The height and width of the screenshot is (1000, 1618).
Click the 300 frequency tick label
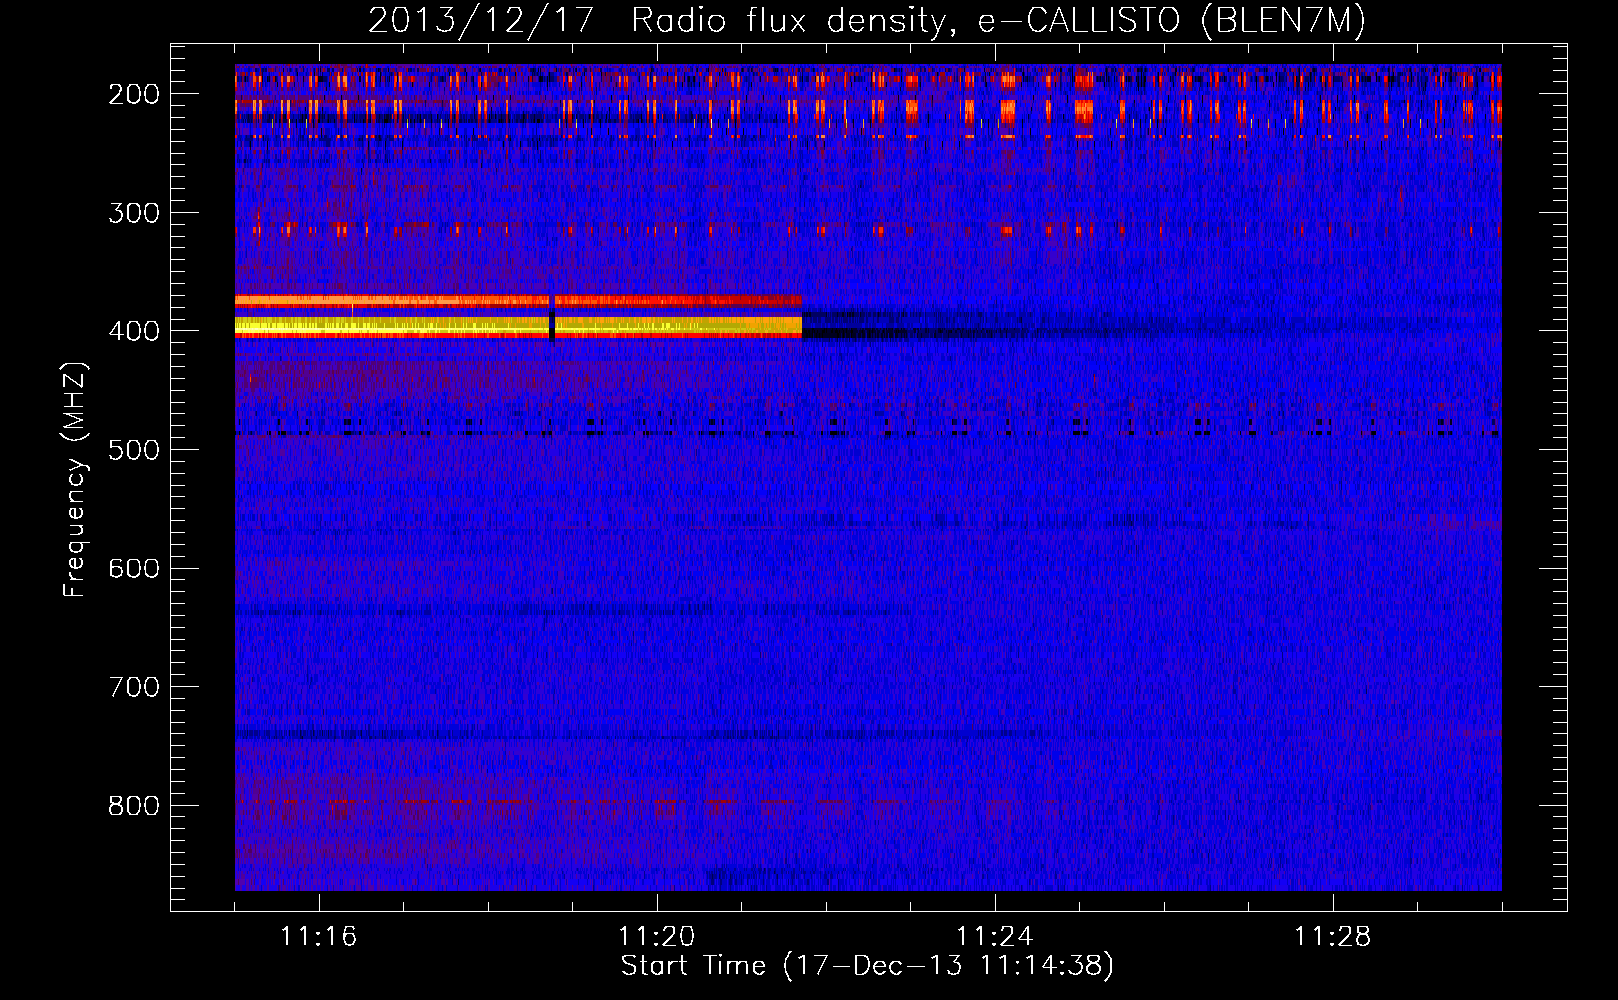[133, 213]
